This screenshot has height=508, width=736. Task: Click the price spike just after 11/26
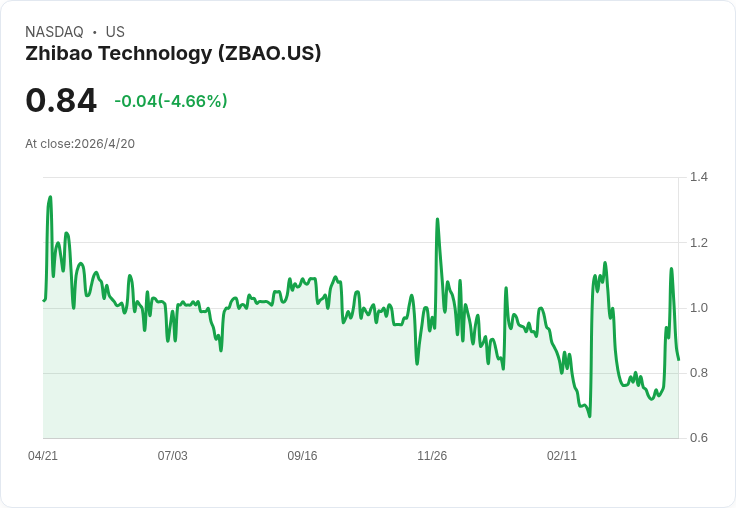pos(437,219)
